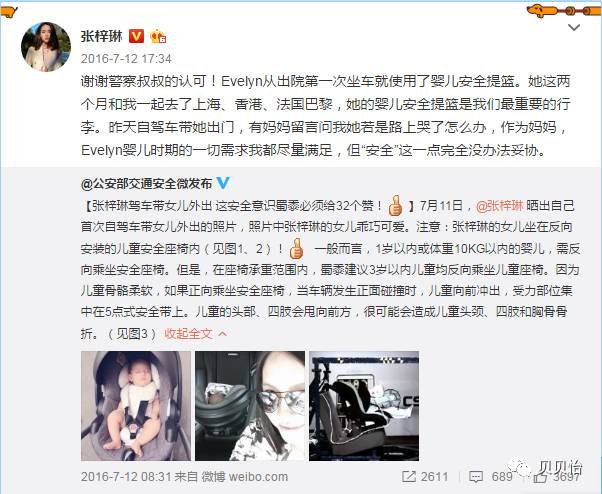Click the first thumbs-up emoji after 32个赞
The image size is (602, 494).
pyautogui.click(x=395, y=206)
